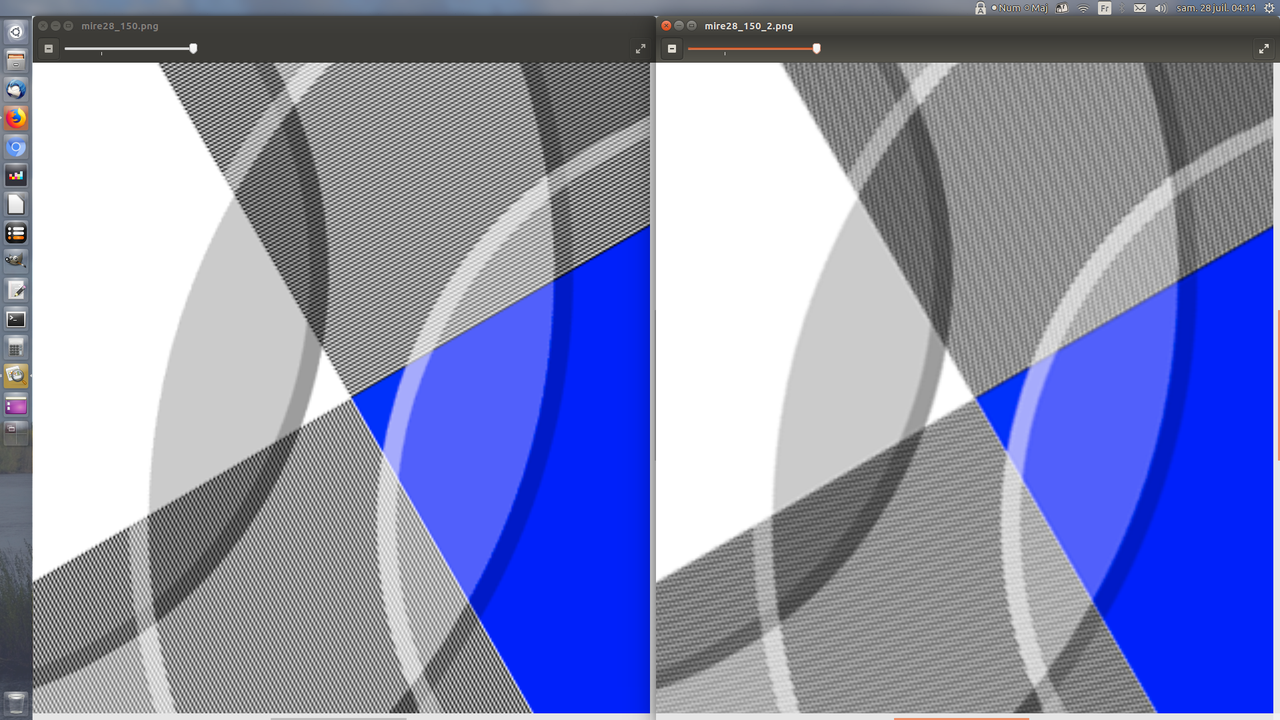Screen dimensions: 1280x720
Task: Open the Ubuntu Dash from the launcher
Action: pyautogui.click(x=15, y=31)
